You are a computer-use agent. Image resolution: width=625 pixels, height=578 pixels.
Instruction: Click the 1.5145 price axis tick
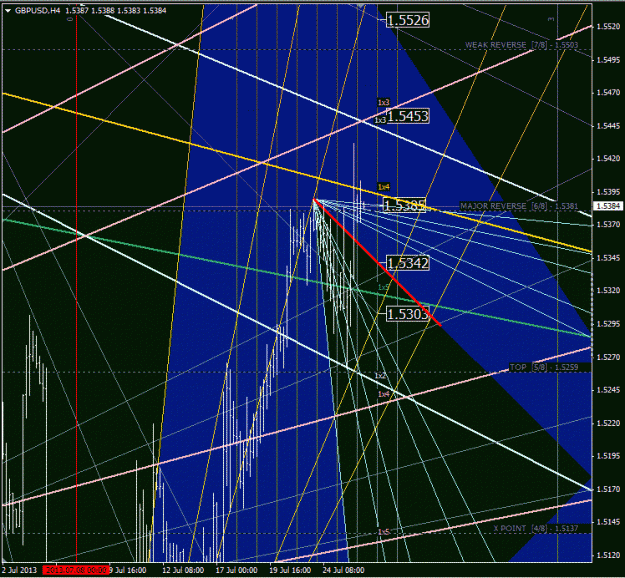(608, 522)
